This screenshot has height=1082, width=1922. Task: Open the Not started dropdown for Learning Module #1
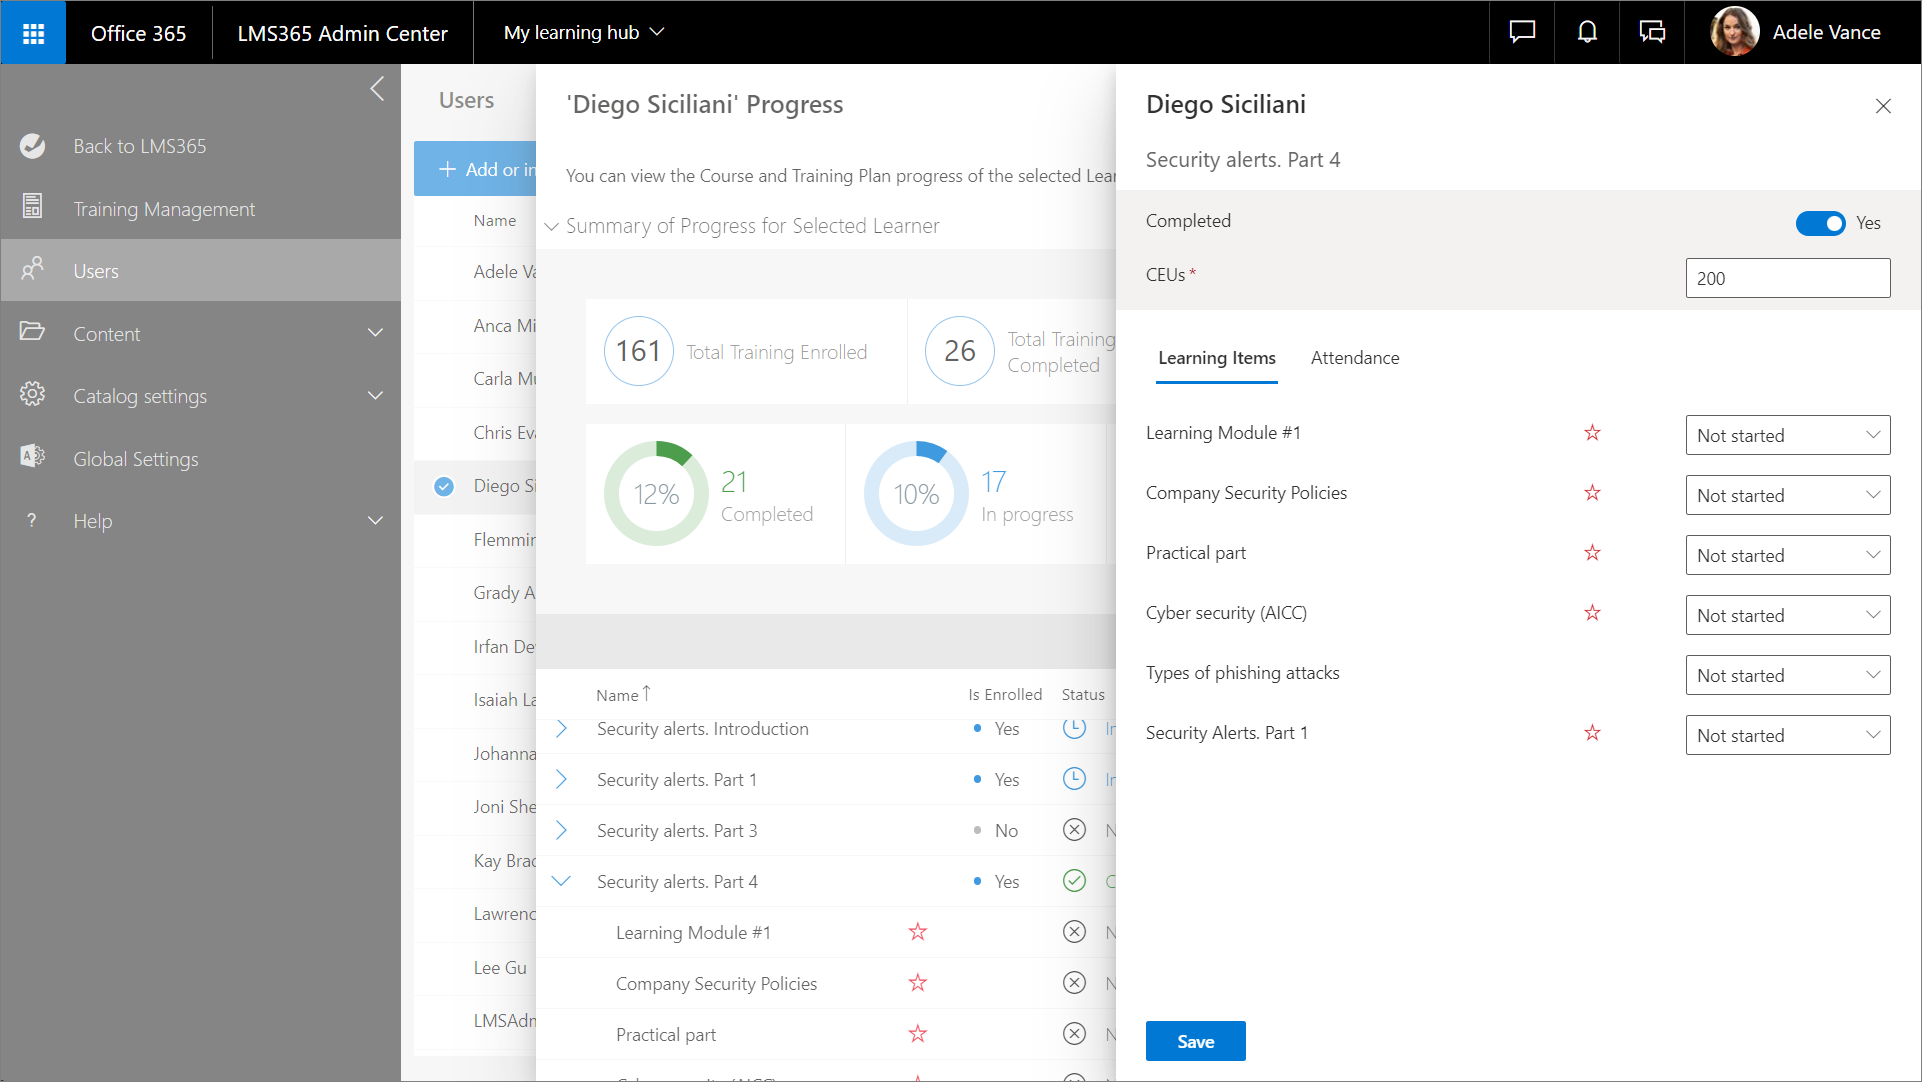tap(1788, 435)
